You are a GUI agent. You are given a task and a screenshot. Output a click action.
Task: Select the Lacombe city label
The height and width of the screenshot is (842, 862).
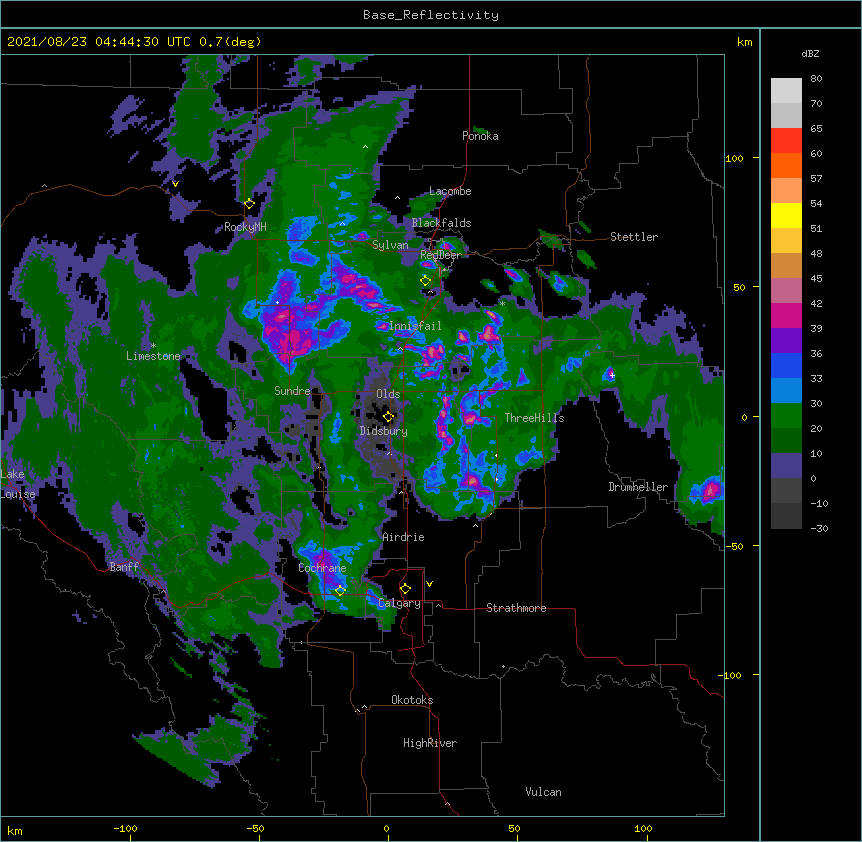click(x=450, y=191)
